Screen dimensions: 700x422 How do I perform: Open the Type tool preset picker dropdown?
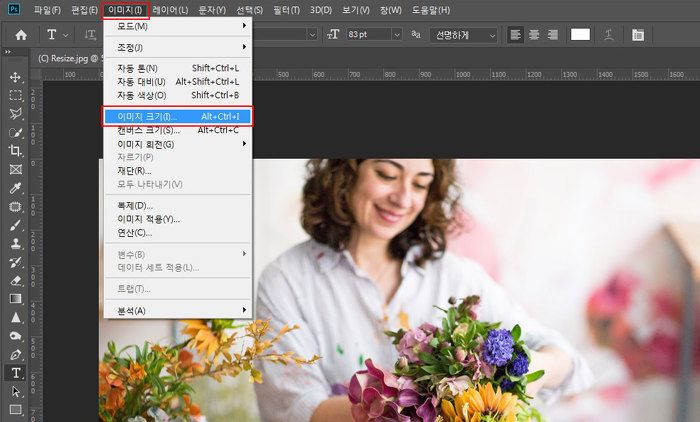[x=66, y=35]
